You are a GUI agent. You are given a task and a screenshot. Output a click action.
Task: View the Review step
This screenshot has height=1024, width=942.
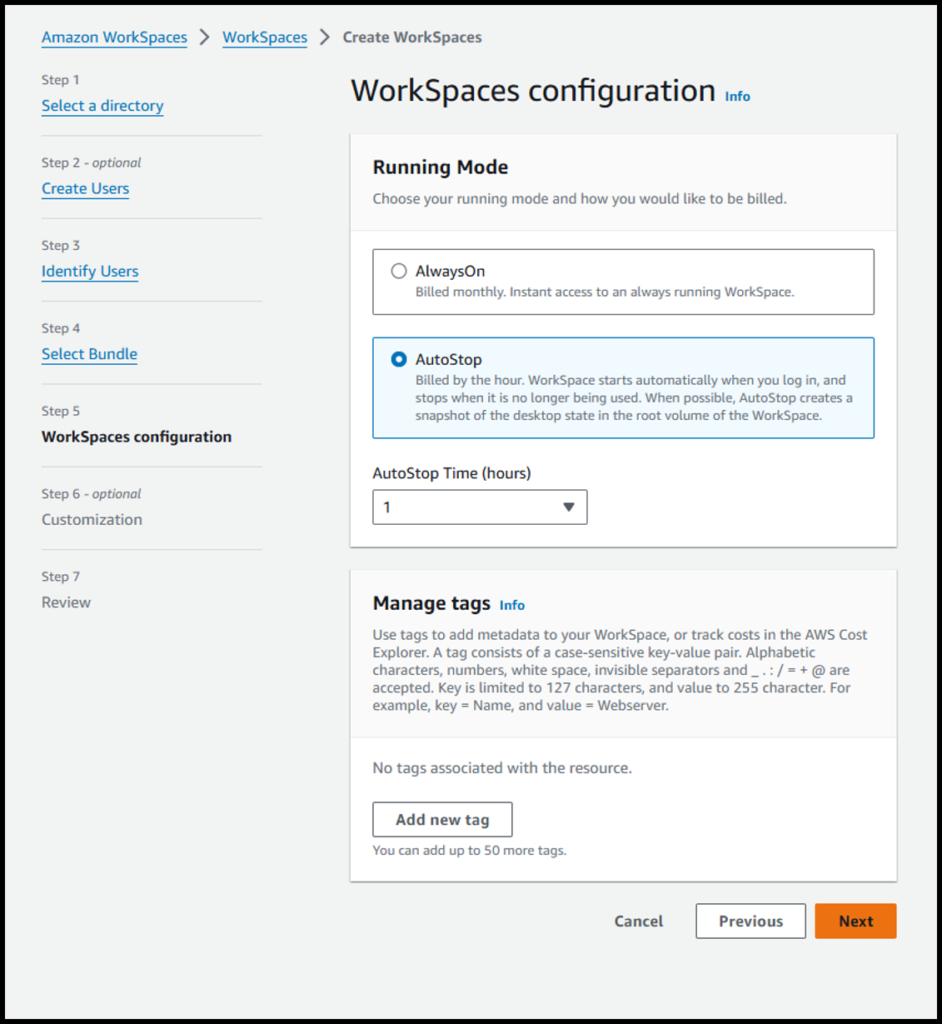tap(66, 602)
